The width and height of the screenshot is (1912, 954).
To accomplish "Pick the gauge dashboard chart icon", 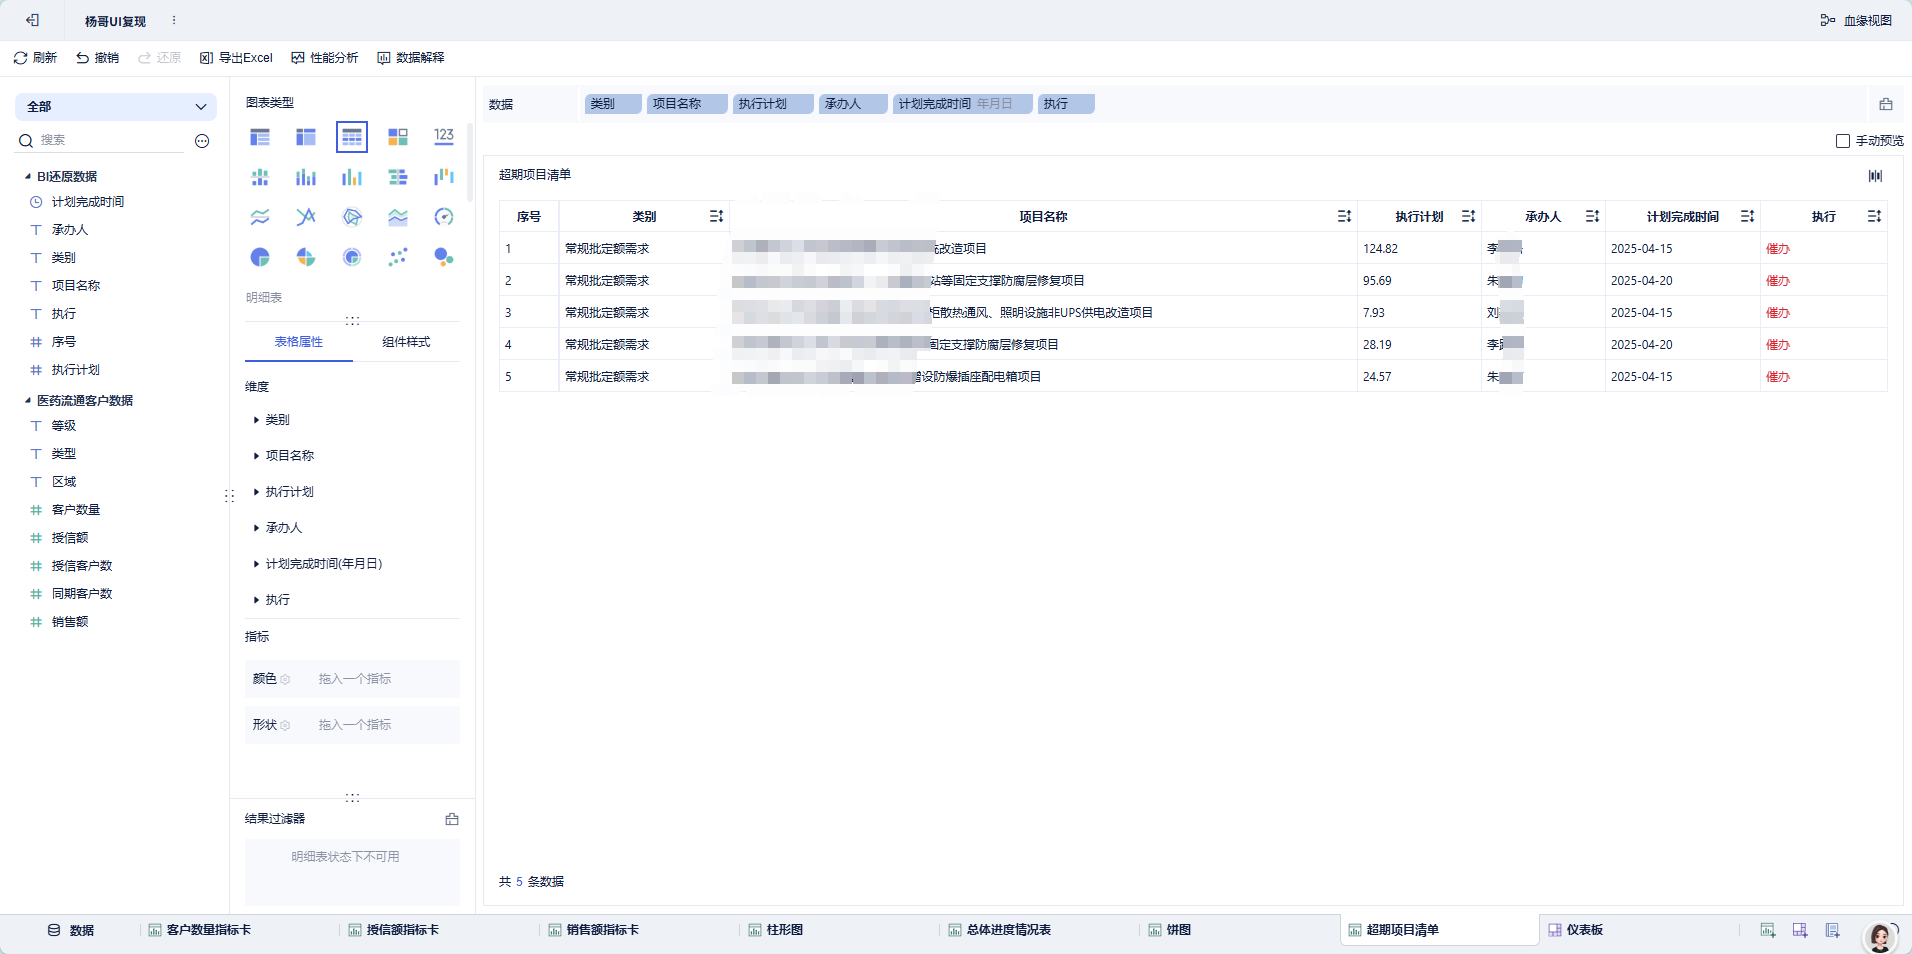I will [x=444, y=217].
